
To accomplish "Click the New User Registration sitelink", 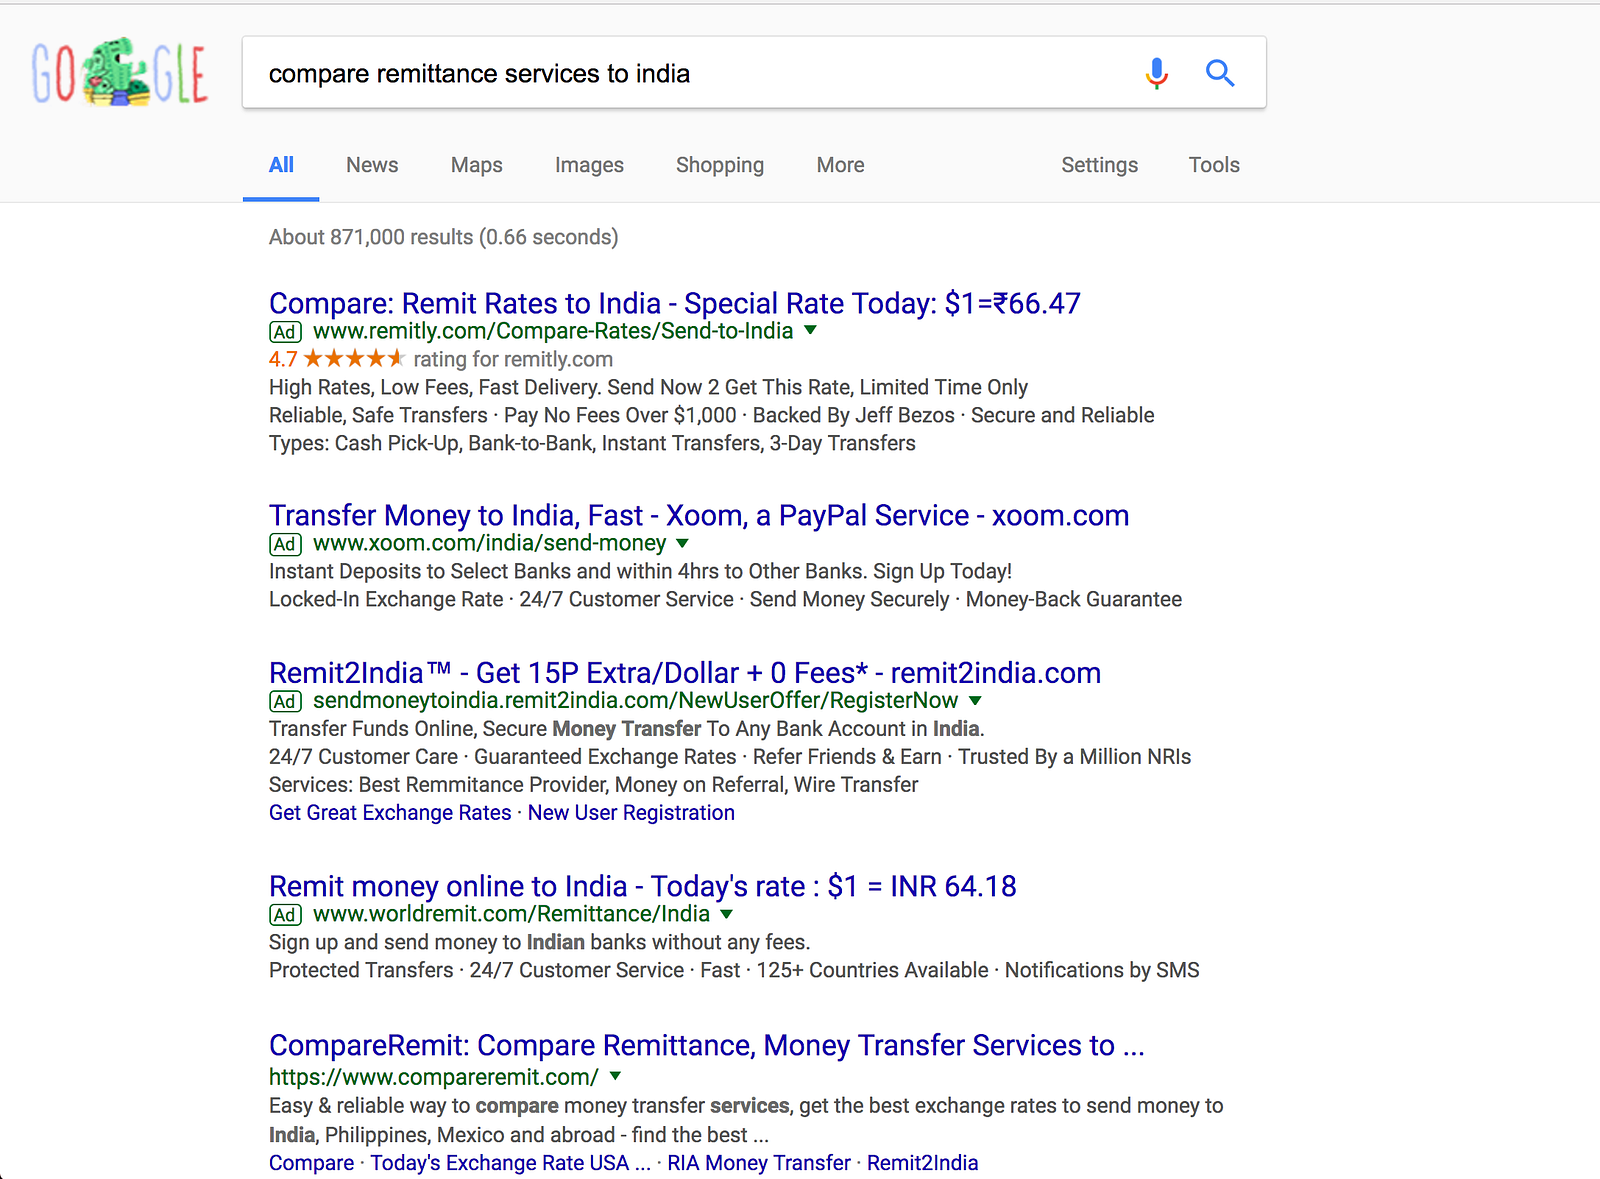I will click(x=631, y=813).
